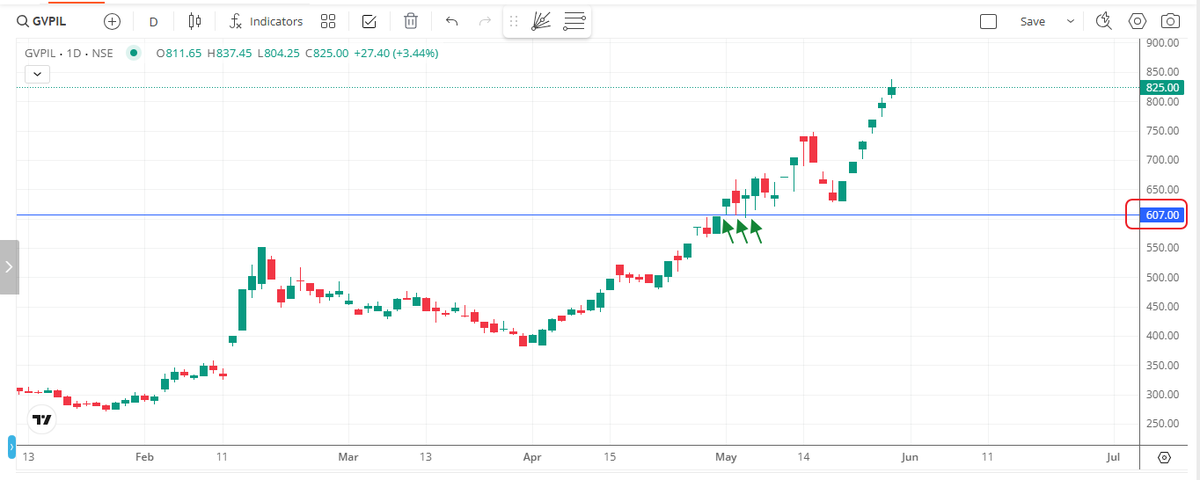Open price scale settings gear at bottom right
Screen dimensions: 1200x480
pos(1164,457)
